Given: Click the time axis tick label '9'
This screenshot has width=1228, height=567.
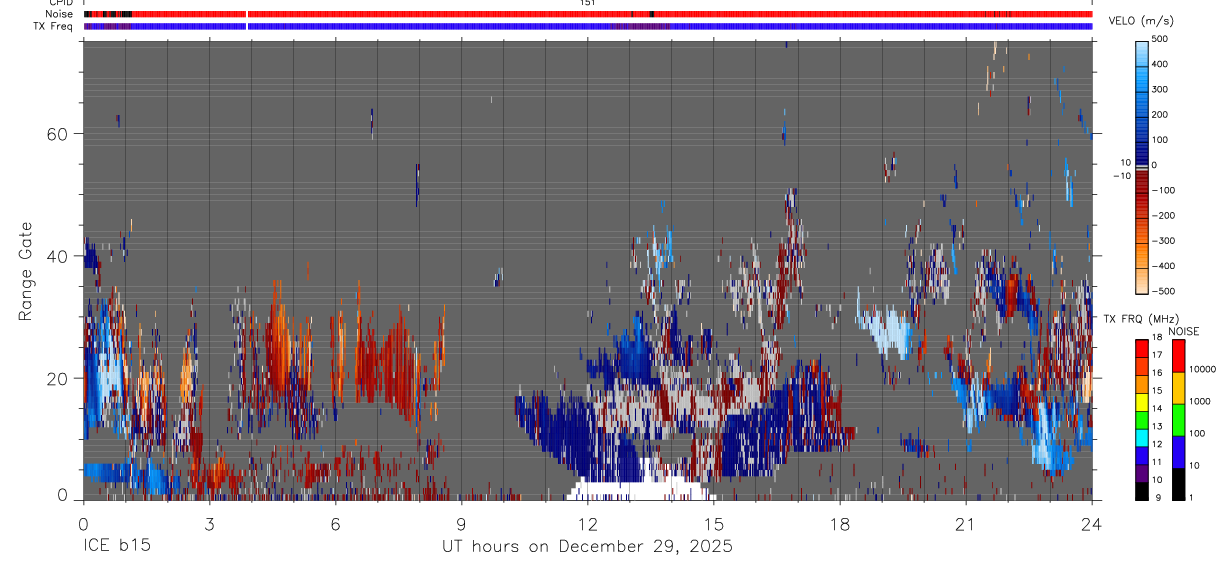Looking at the screenshot, I should [x=461, y=524].
